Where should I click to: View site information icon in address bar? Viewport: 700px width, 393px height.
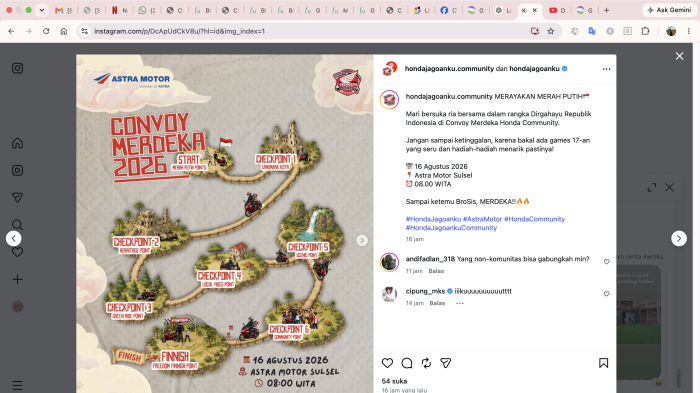coord(84,31)
